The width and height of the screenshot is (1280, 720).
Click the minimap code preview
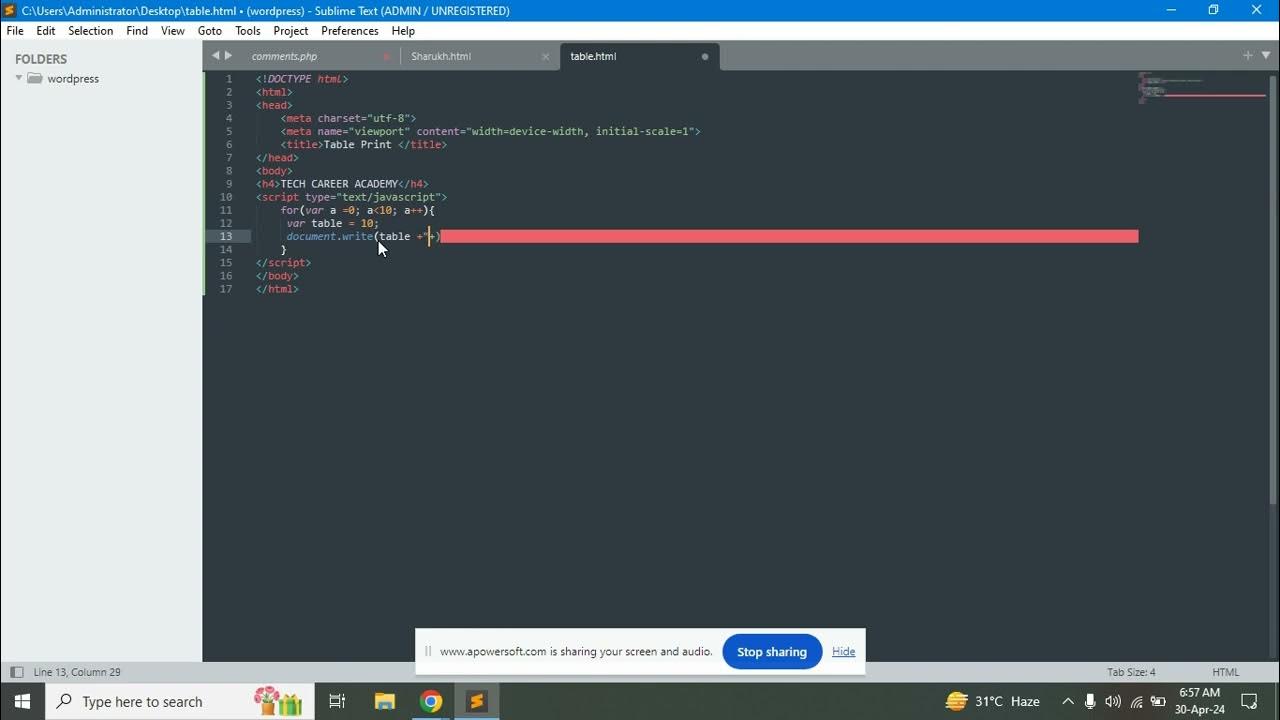pos(1202,88)
